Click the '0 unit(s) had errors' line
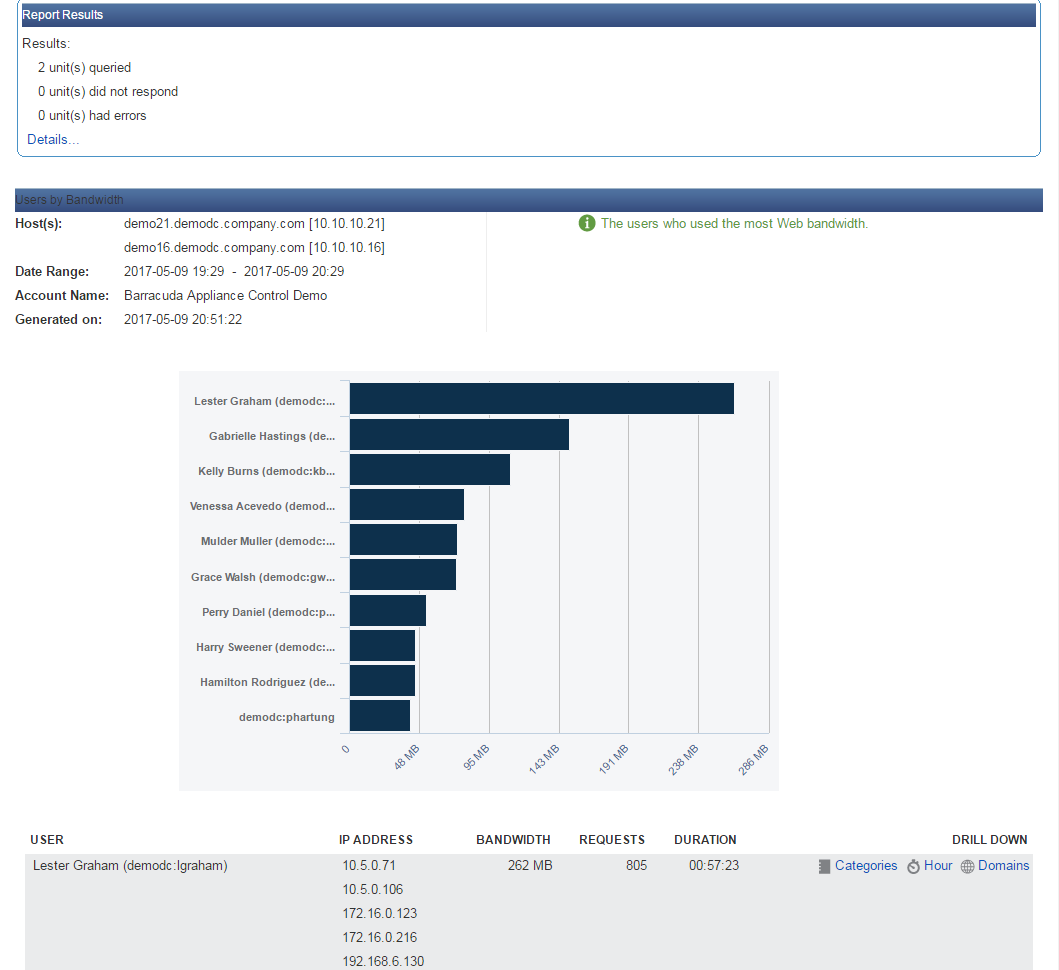Viewport: 1059px width, 970px height. coord(92,116)
